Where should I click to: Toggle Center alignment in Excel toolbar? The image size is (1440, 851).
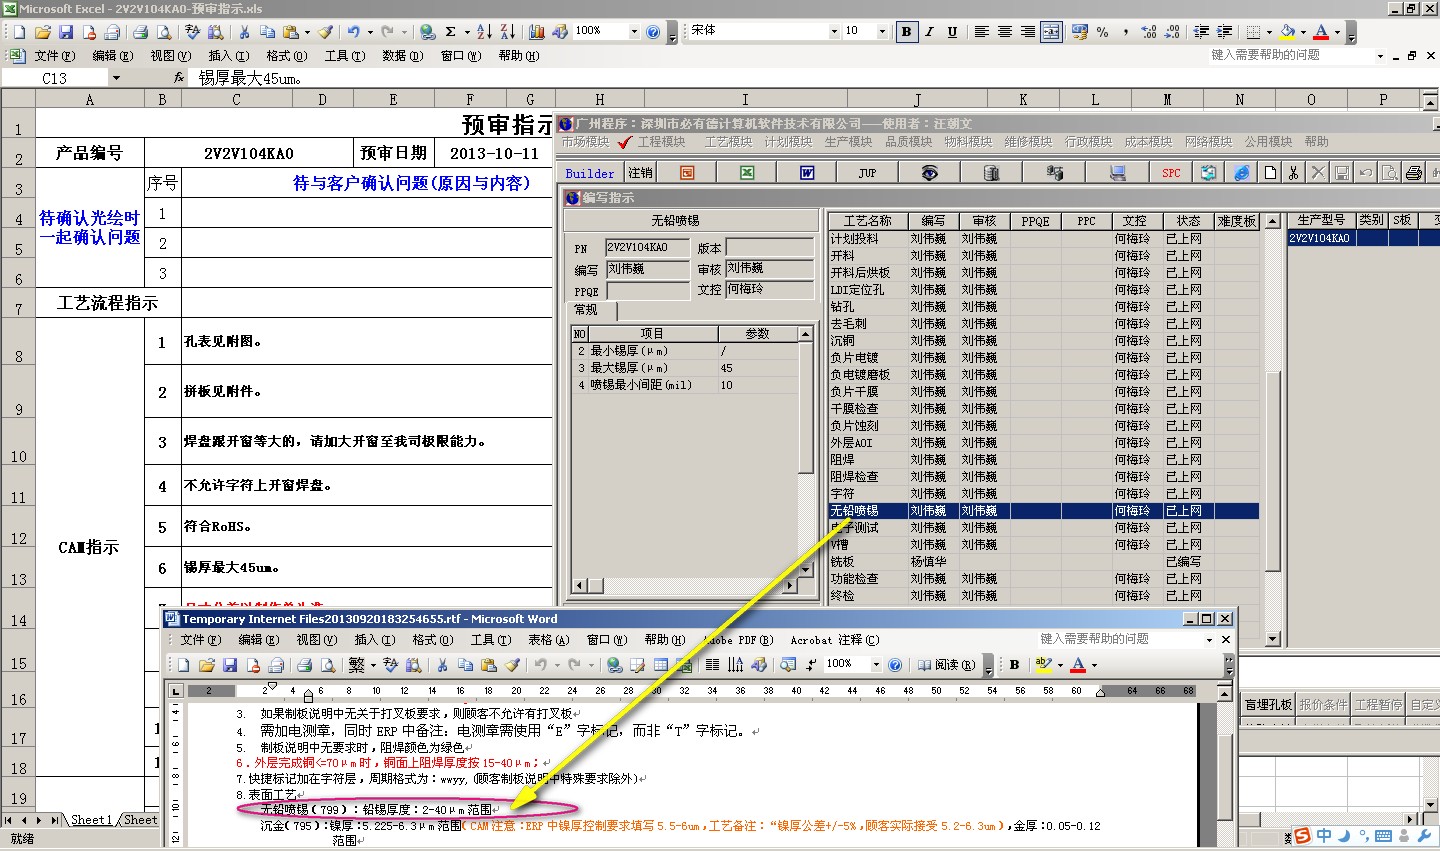(1004, 32)
